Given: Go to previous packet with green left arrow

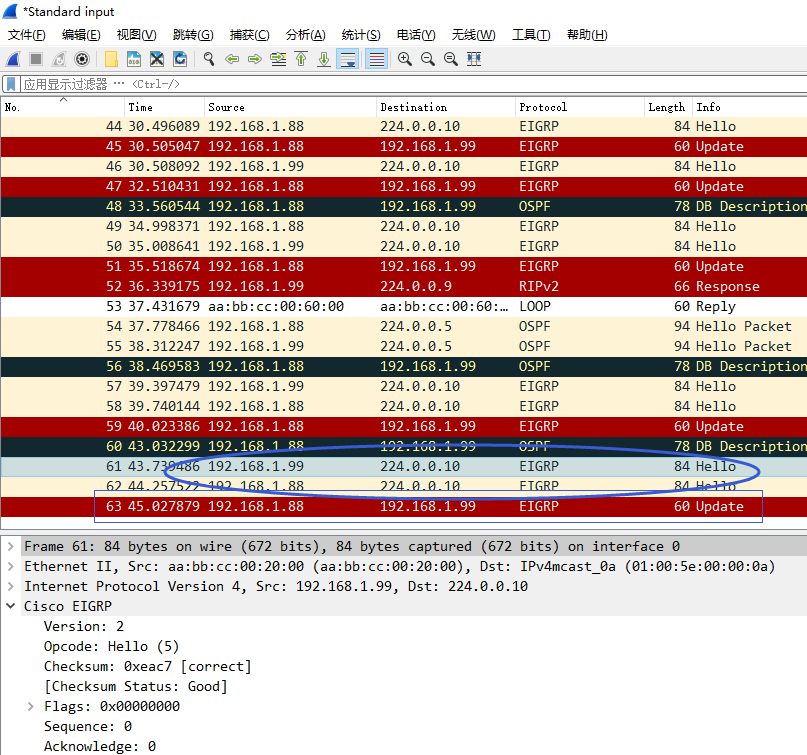Looking at the screenshot, I should pyautogui.click(x=232, y=59).
